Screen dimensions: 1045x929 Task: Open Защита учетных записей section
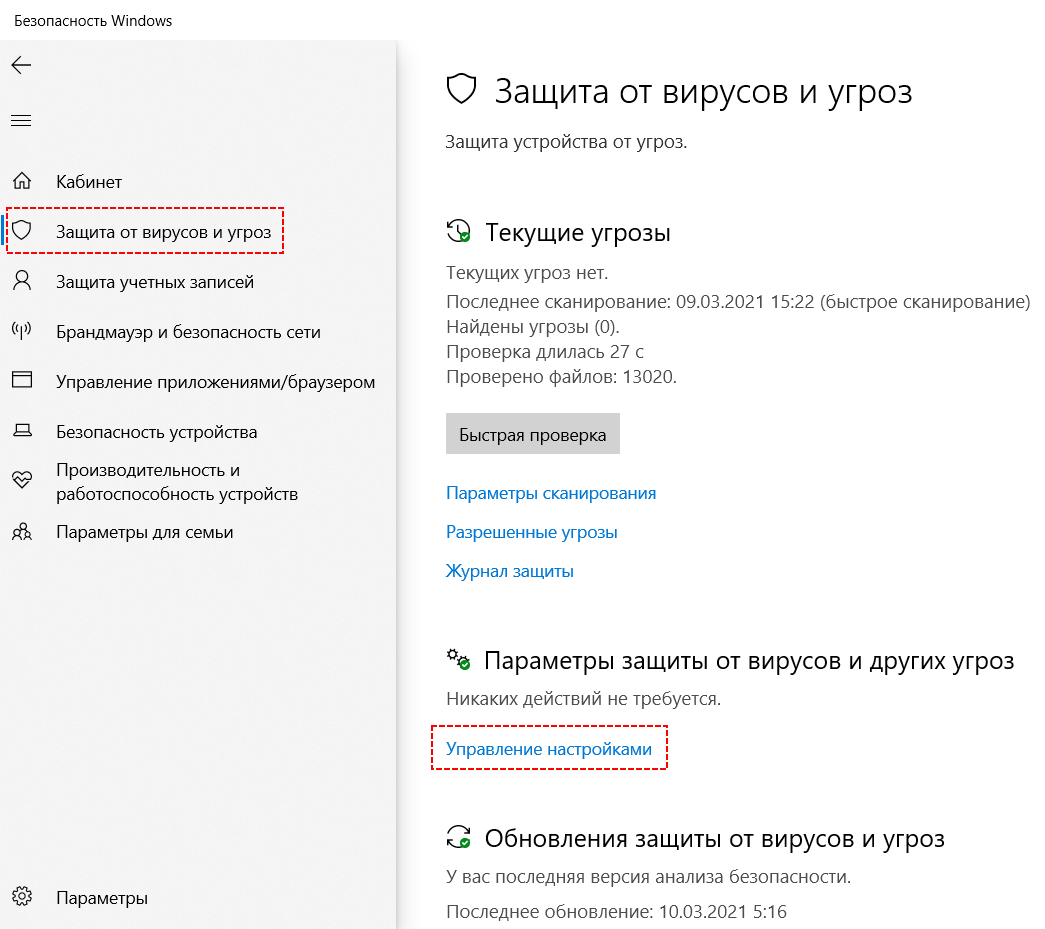(x=155, y=282)
